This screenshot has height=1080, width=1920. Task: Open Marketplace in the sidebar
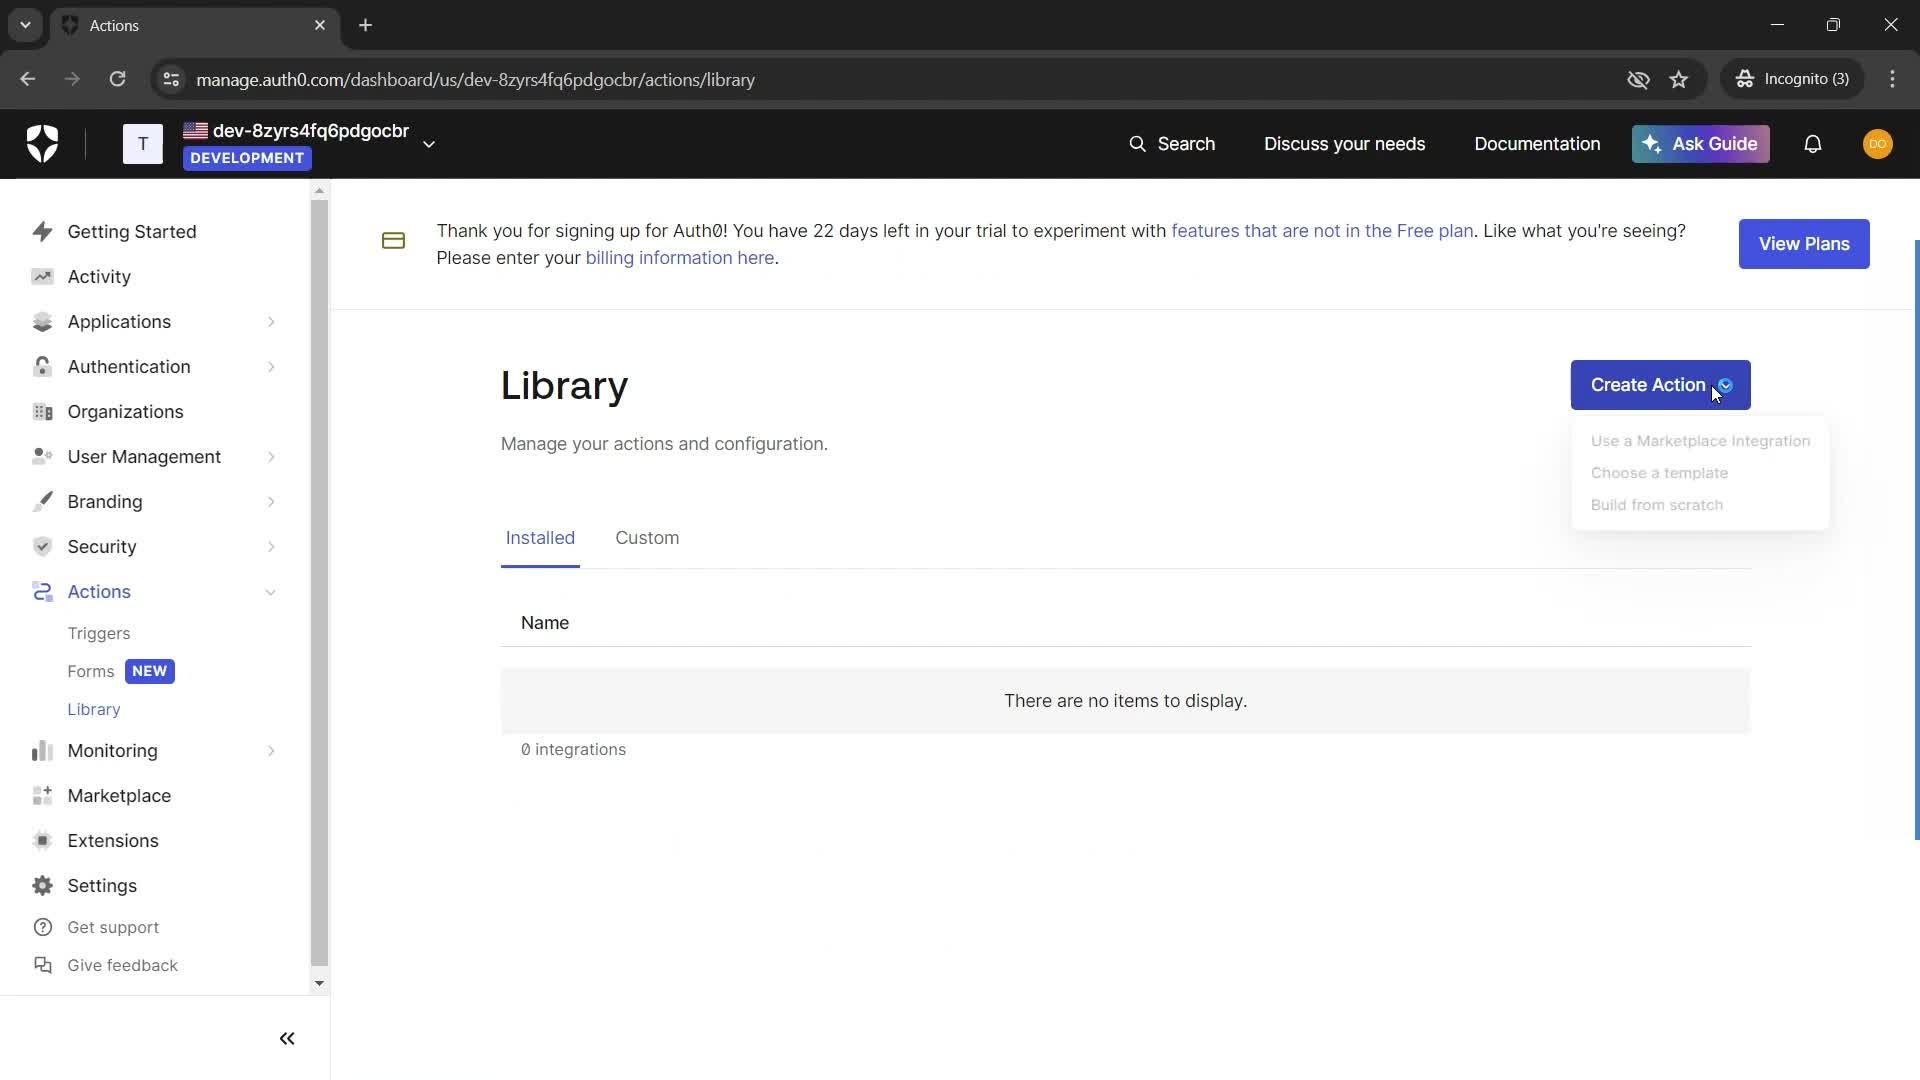point(119,796)
